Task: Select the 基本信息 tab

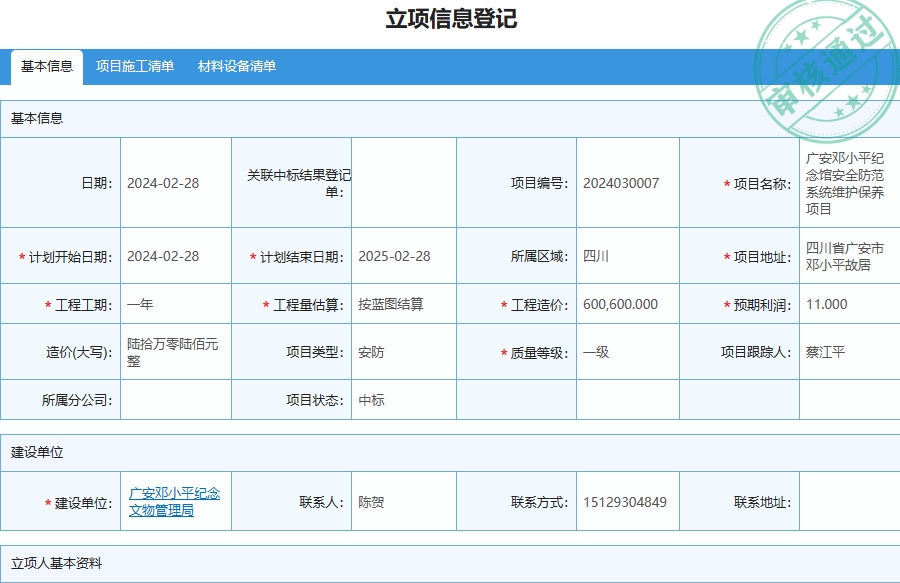Action: click(x=45, y=66)
